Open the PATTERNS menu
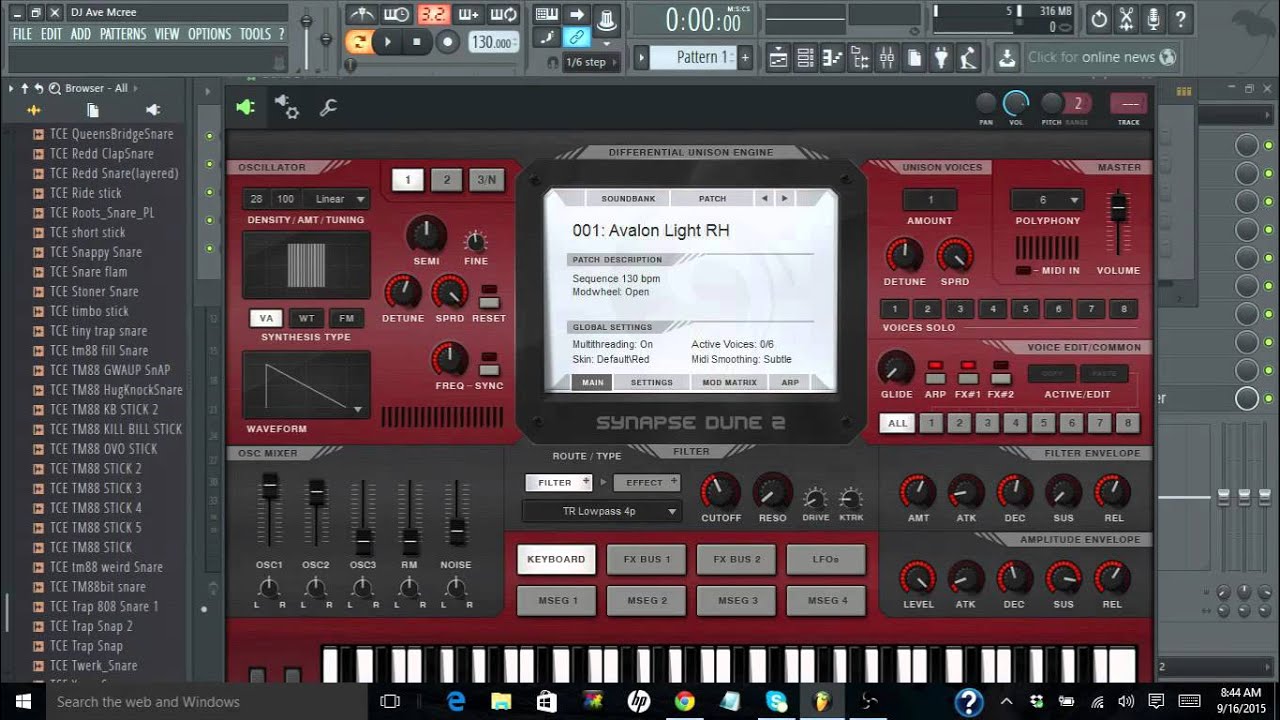The height and width of the screenshot is (720, 1280). (x=123, y=34)
